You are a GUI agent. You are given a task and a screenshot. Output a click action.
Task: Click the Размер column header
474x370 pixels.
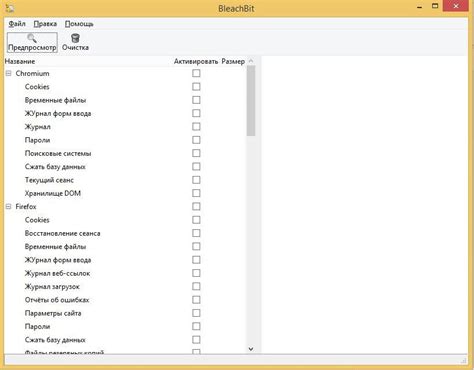coord(233,61)
